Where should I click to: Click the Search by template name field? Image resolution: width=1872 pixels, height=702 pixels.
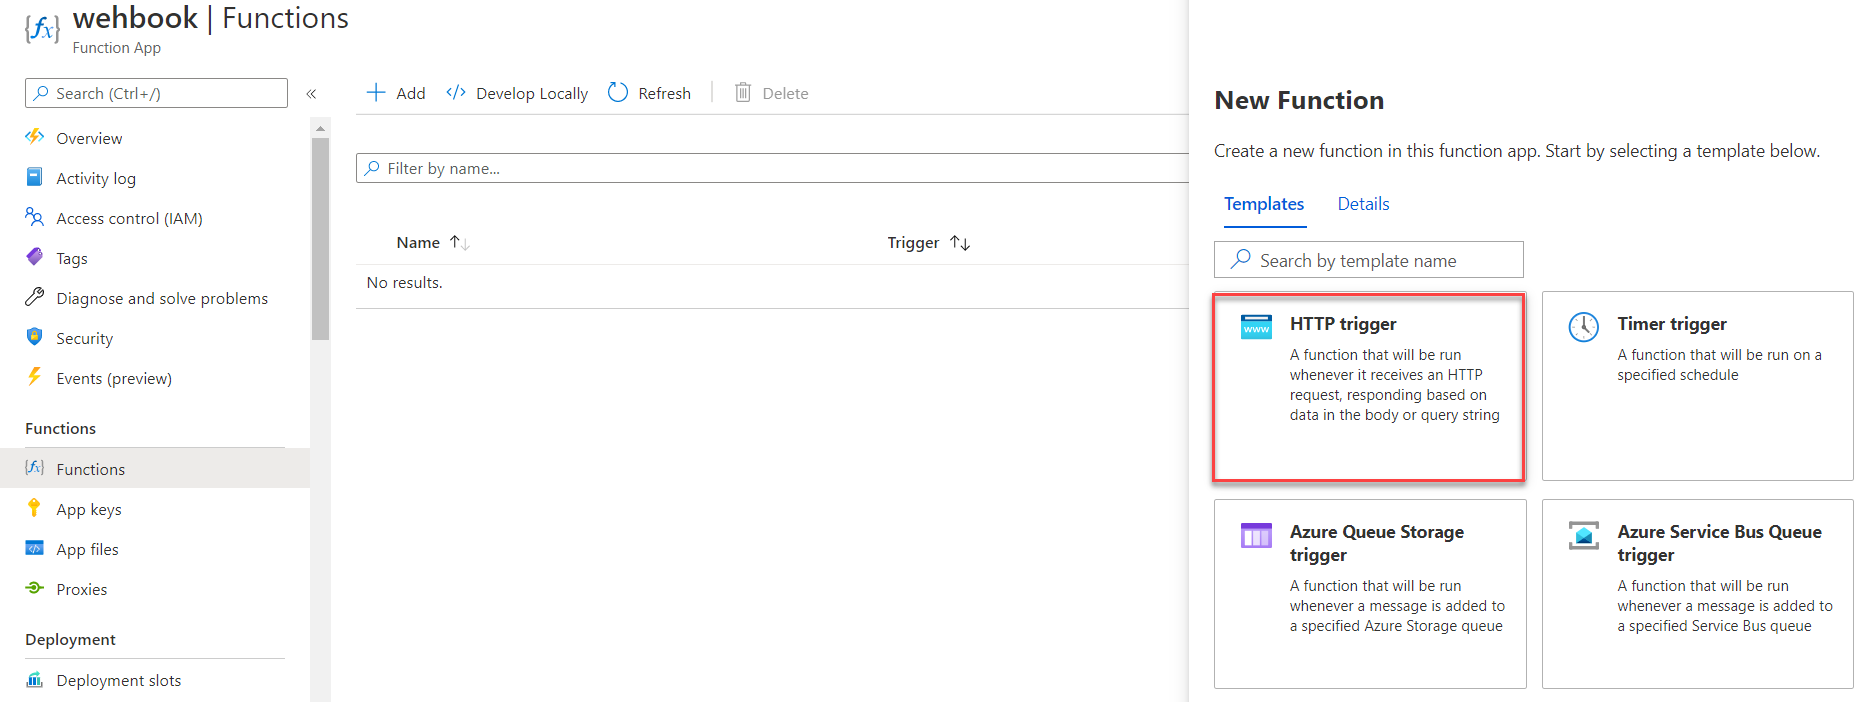(x=1369, y=260)
